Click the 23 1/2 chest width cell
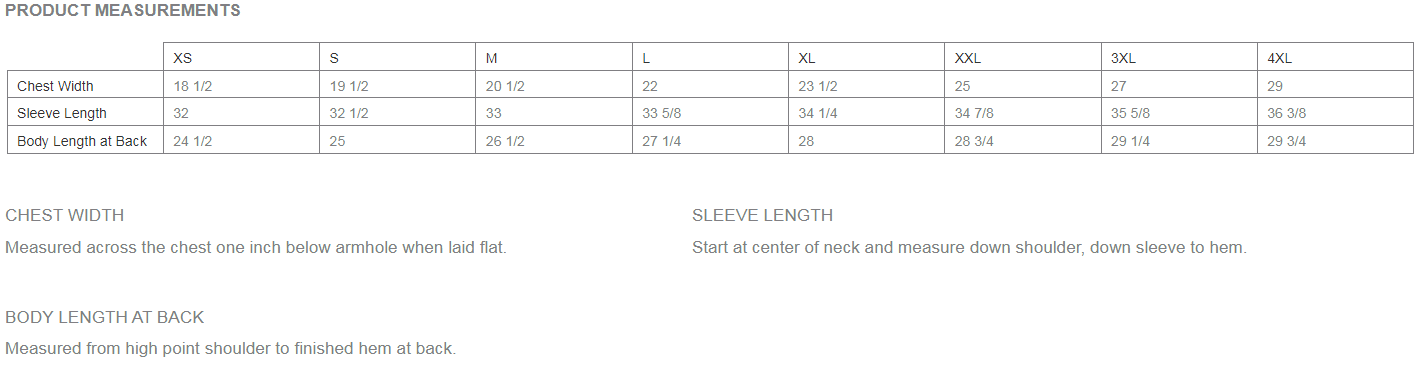 point(867,86)
